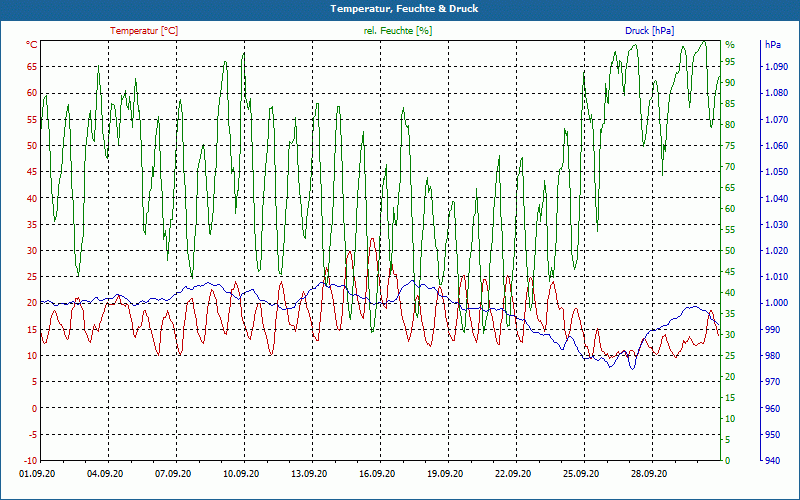The height and width of the screenshot is (500, 800).
Task: Select the 25.09.20 date tick label
Action: 581,474
